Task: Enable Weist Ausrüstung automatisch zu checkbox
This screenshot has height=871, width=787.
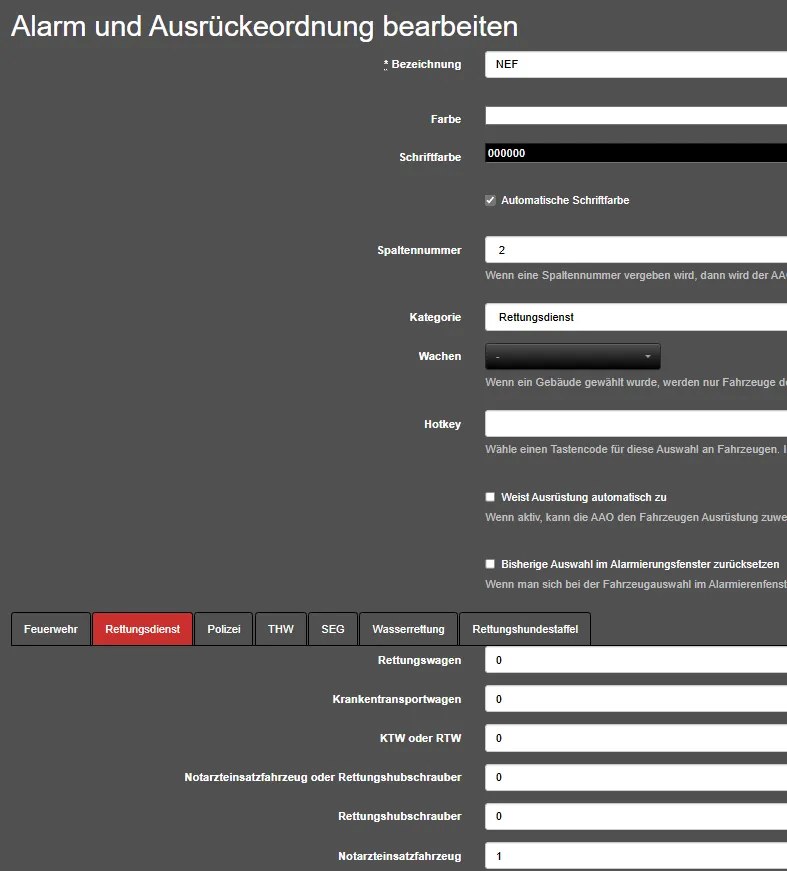Action: pyautogui.click(x=490, y=497)
